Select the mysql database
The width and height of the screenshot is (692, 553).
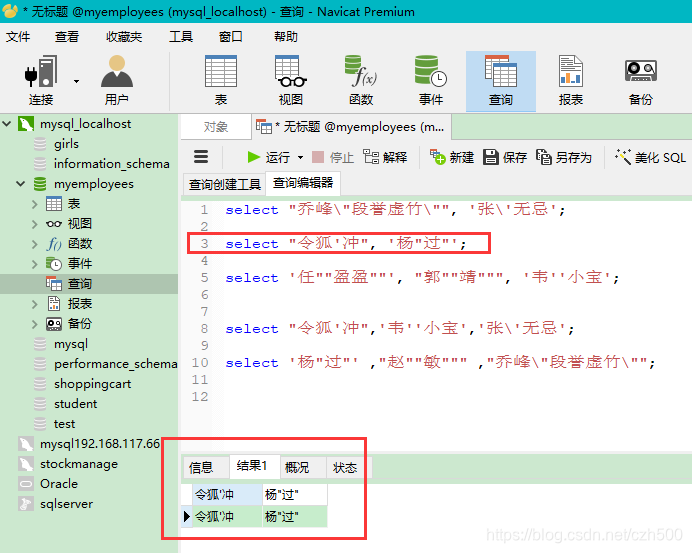pyautogui.click(x=71, y=344)
